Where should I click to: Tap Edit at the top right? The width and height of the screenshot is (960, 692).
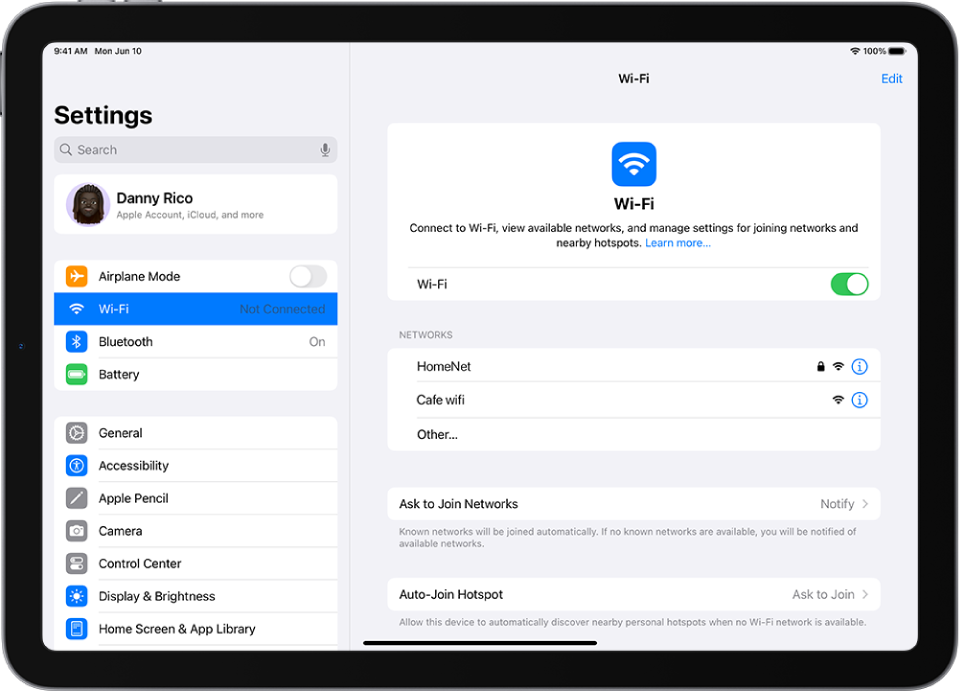pos(891,78)
